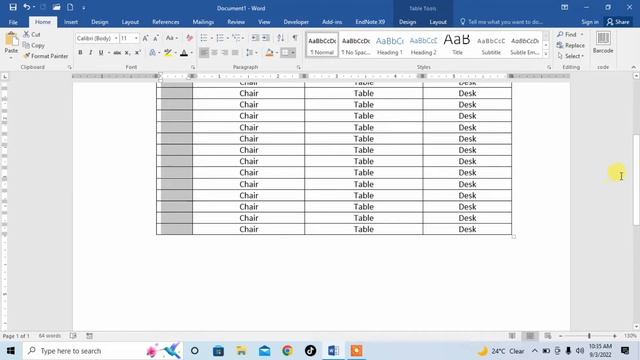Open the Font dialog launcher
This screenshot has width=640, height=360.
[193, 67]
